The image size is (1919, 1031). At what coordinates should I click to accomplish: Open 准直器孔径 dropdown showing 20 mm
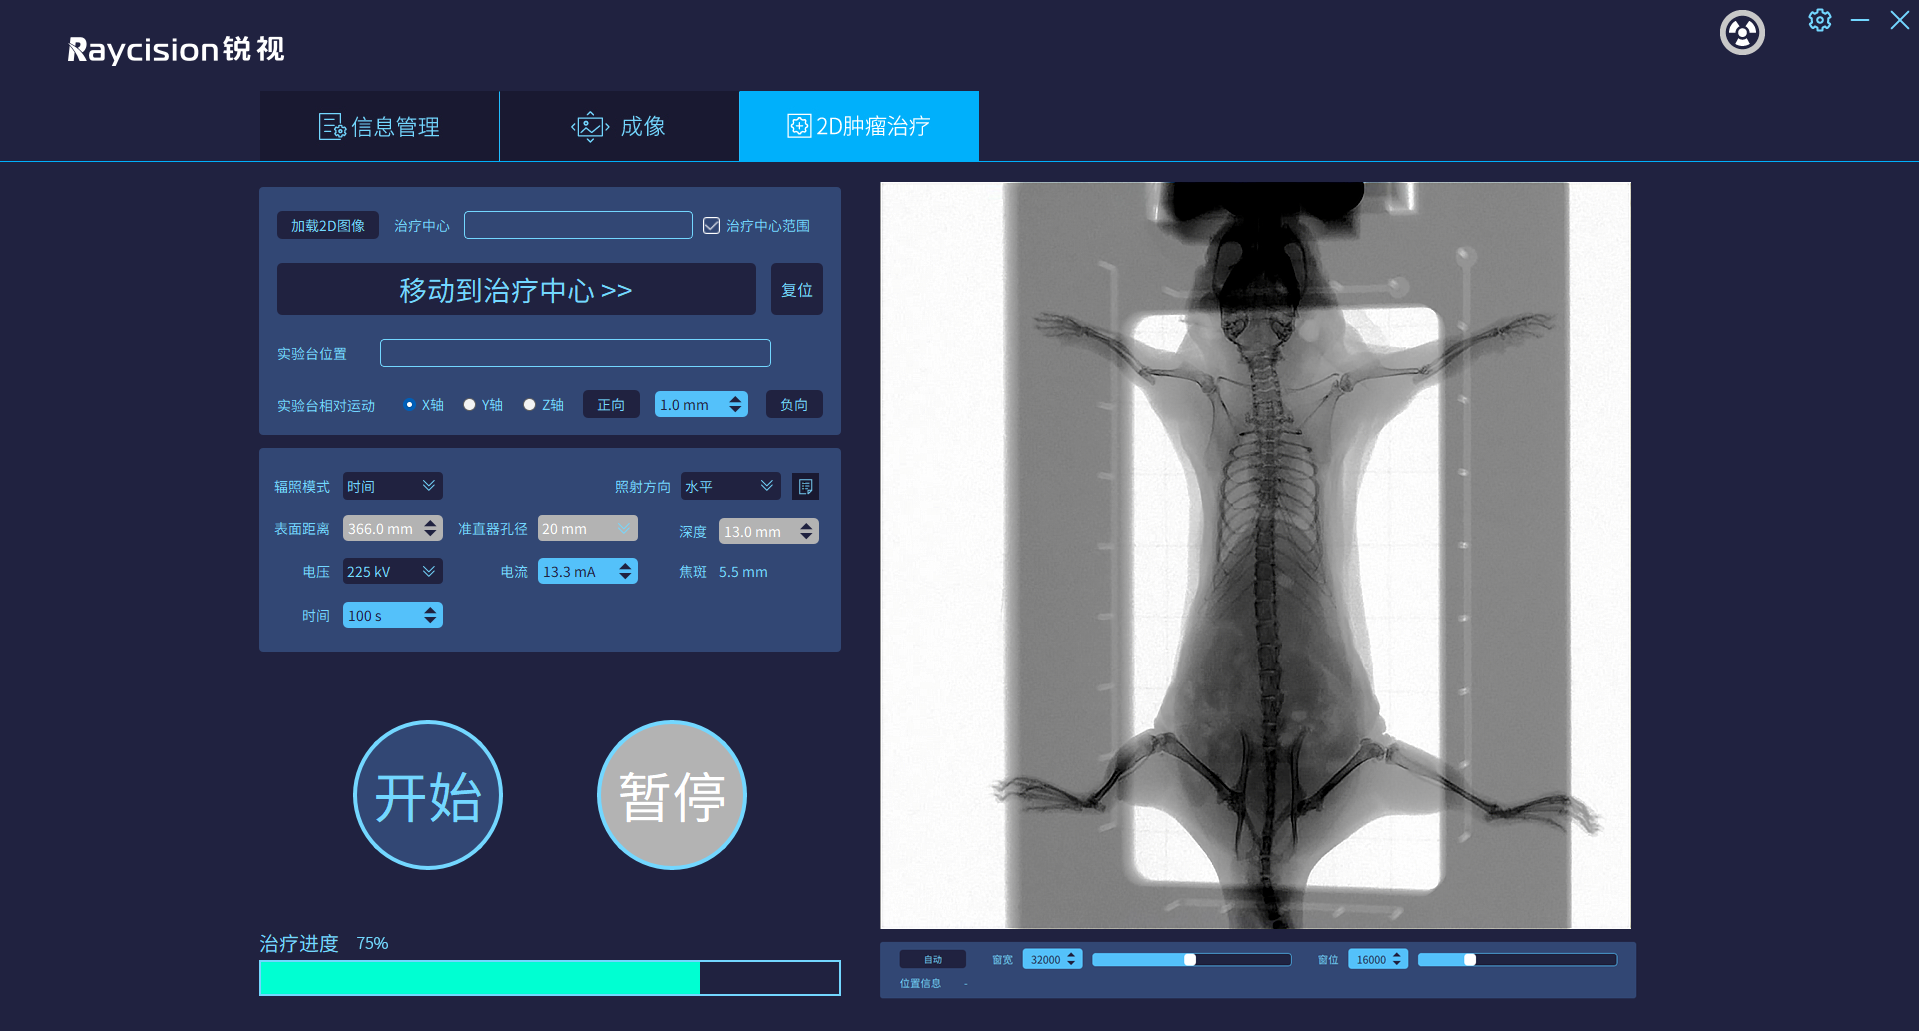click(587, 528)
